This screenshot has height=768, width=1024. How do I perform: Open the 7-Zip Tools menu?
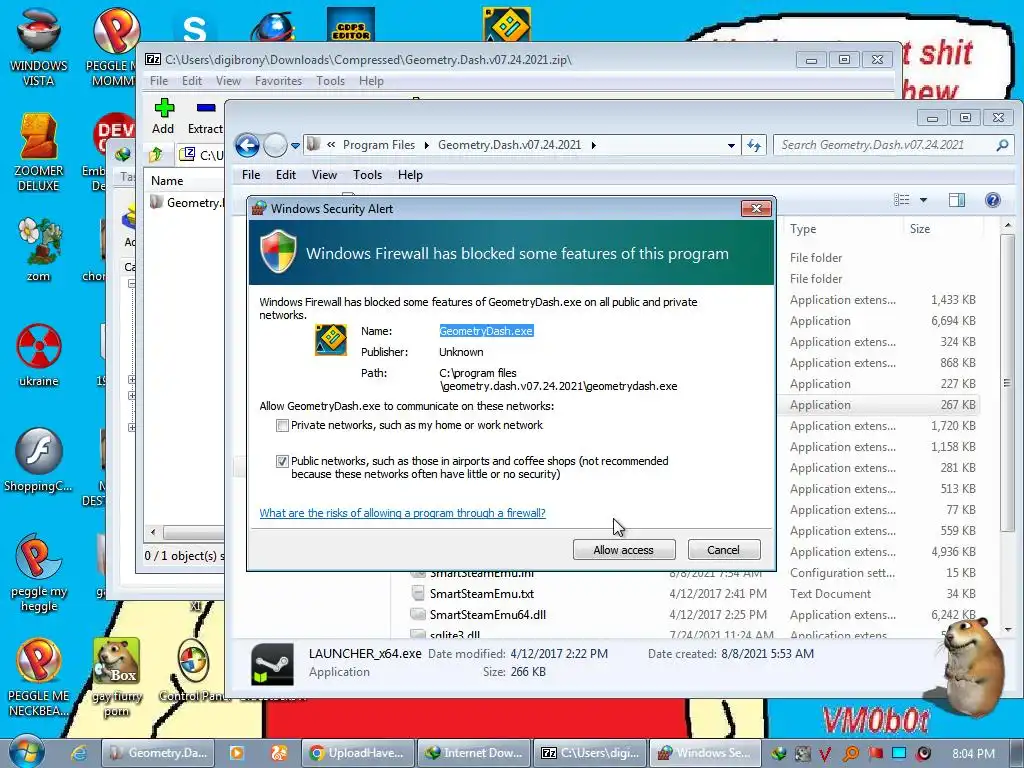(330, 81)
